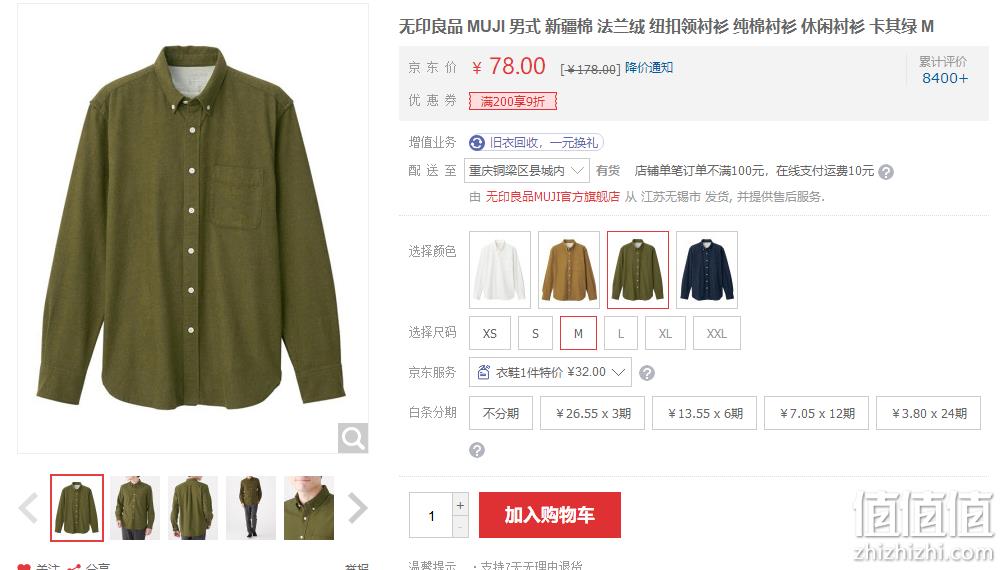Claim the 满200享9折 coupon
This screenshot has height=570, width=1003.
coord(512,101)
